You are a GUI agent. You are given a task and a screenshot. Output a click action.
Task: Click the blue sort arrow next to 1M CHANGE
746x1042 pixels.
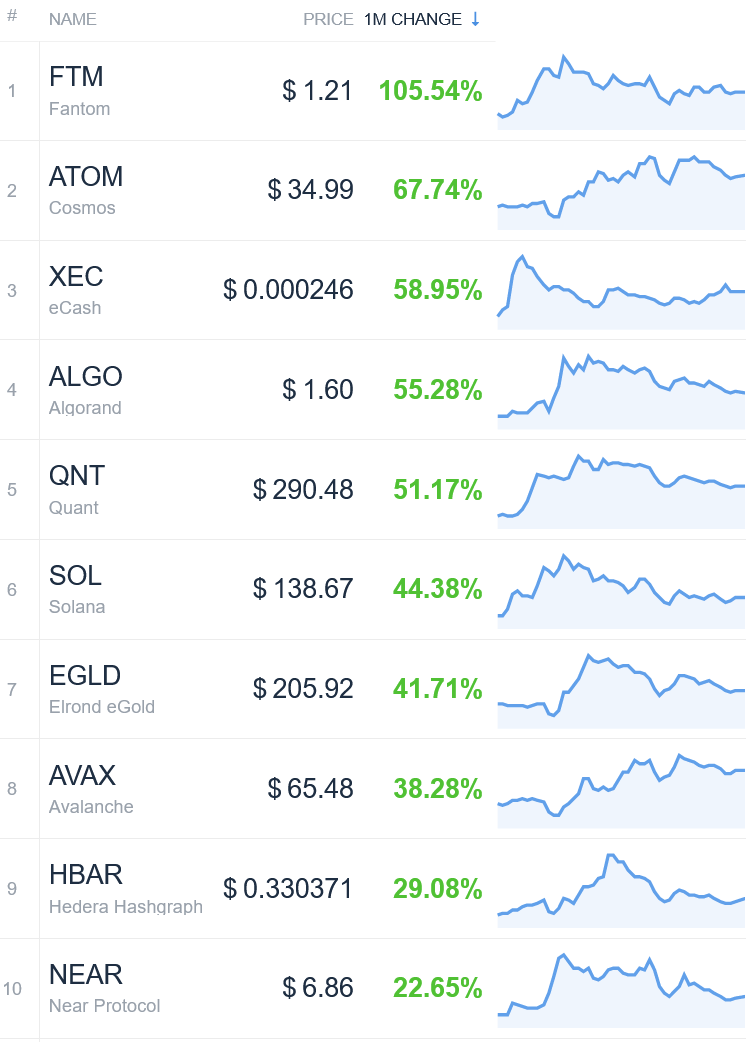475,19
